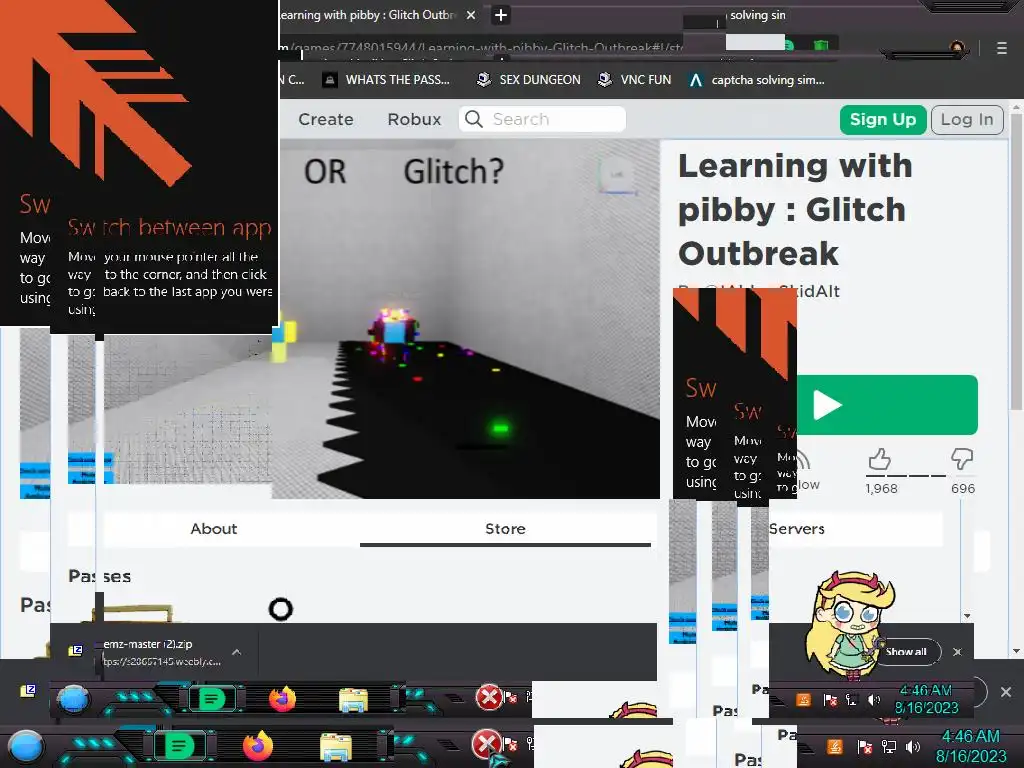The image size is (1024, 768).
Task: Click the search magnifier icon
Action: point(473,119)
